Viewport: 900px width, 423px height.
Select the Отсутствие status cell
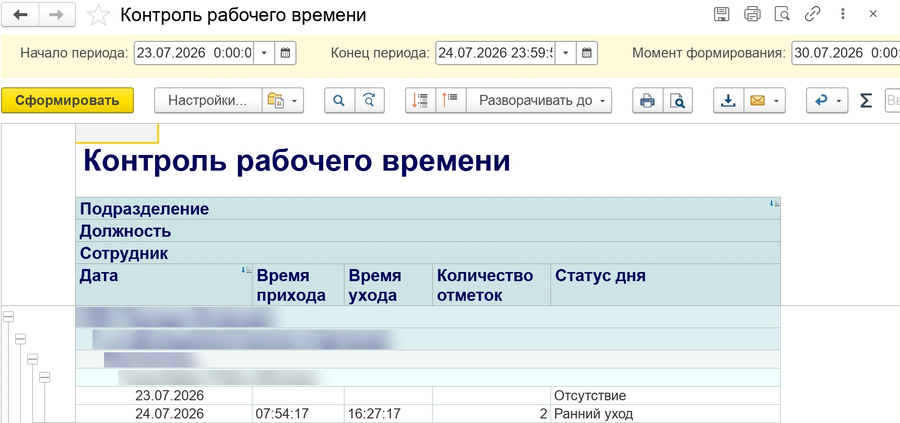click(665, 395)
